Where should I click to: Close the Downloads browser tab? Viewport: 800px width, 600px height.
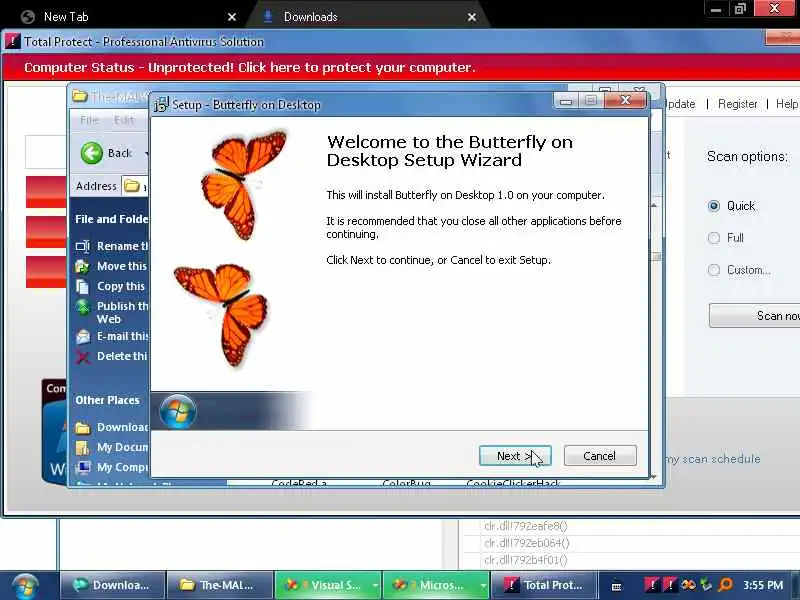pos(472,17)
